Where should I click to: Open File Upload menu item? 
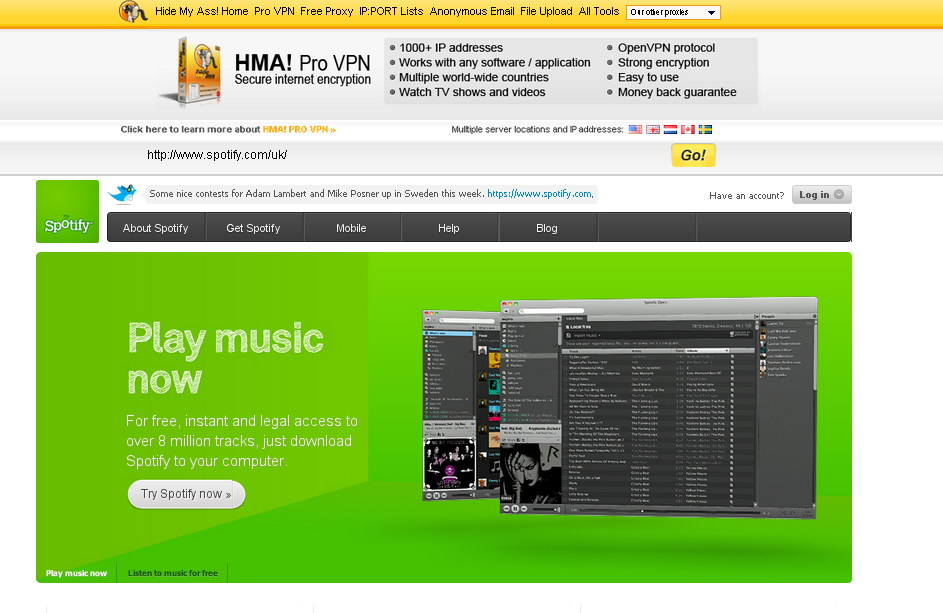[x=546, y=11]
